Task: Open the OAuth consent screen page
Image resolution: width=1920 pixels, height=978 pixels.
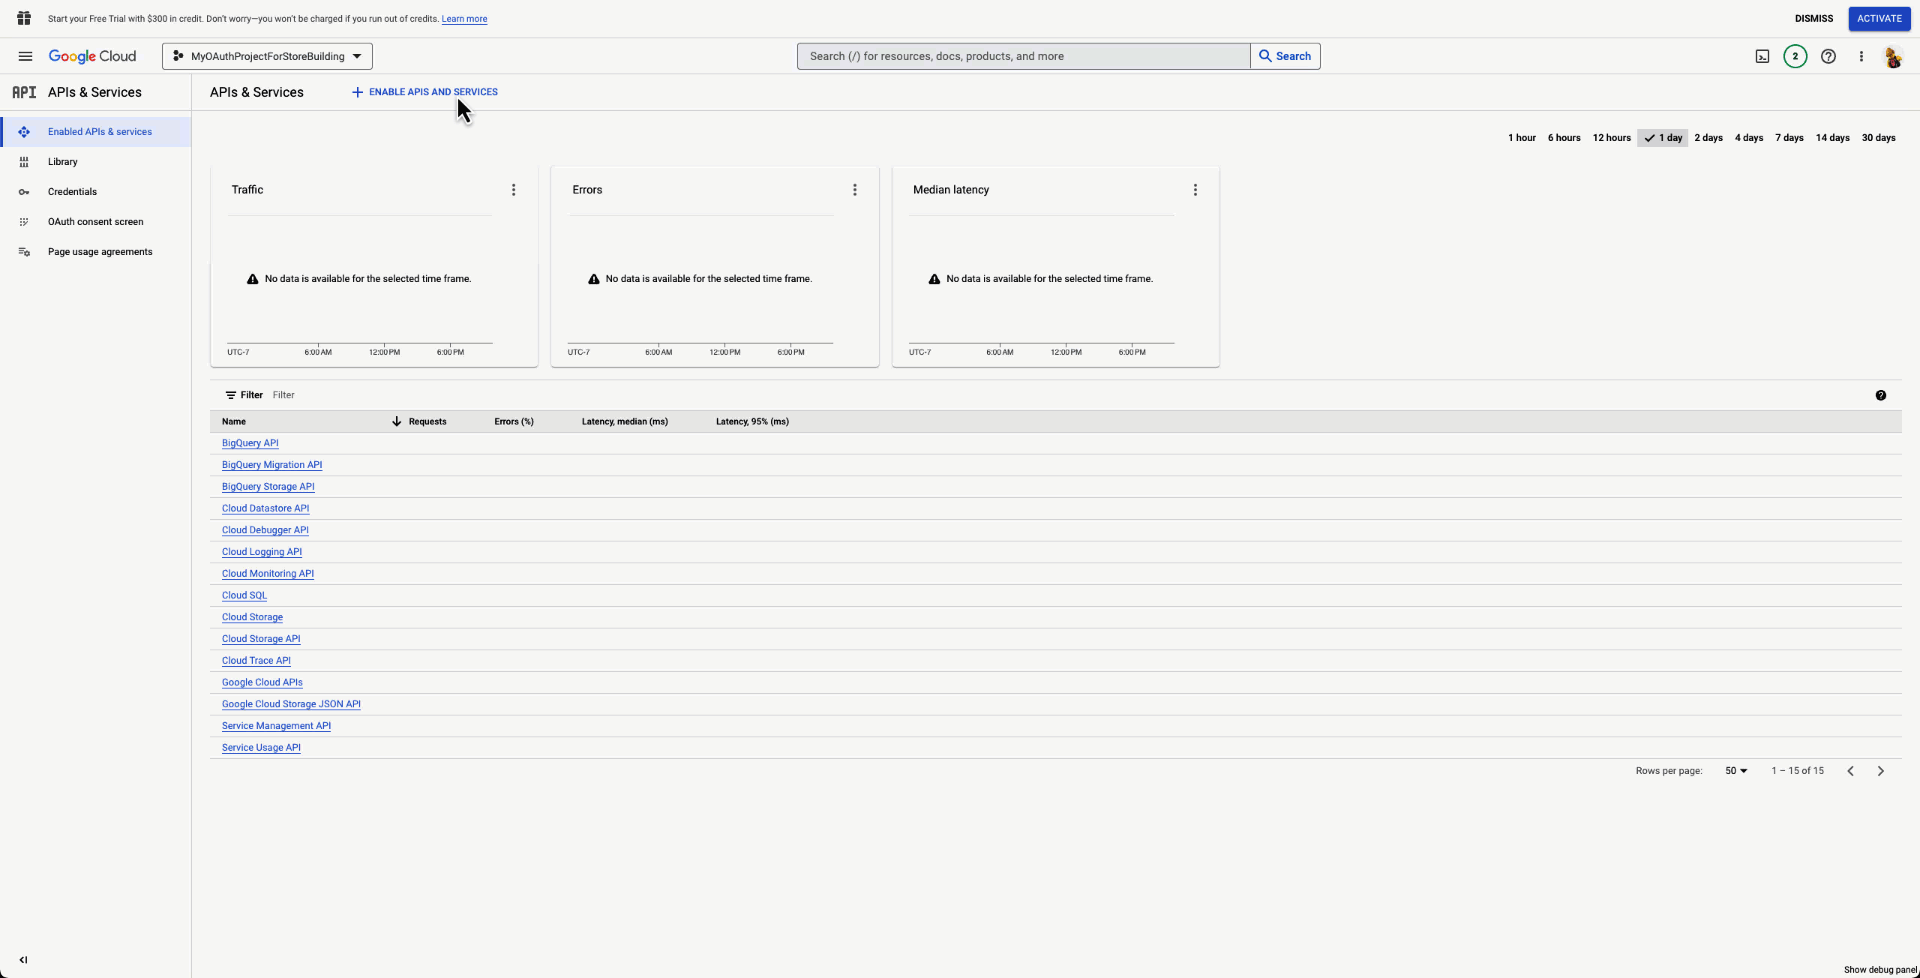Action: click(94, 221)
